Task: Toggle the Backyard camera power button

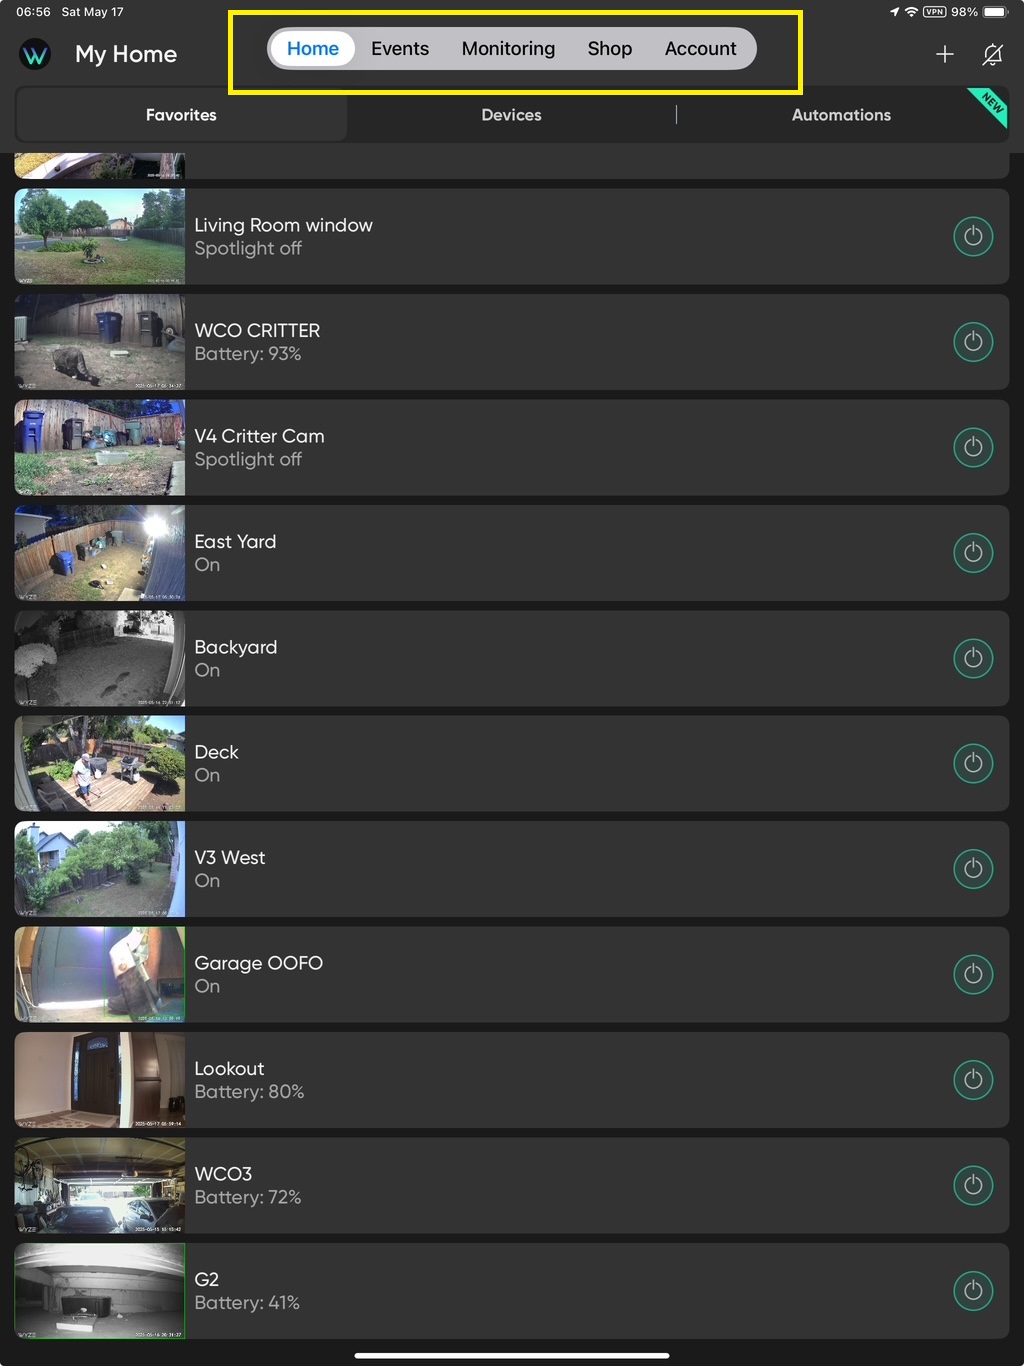Action: click(973, 658)
